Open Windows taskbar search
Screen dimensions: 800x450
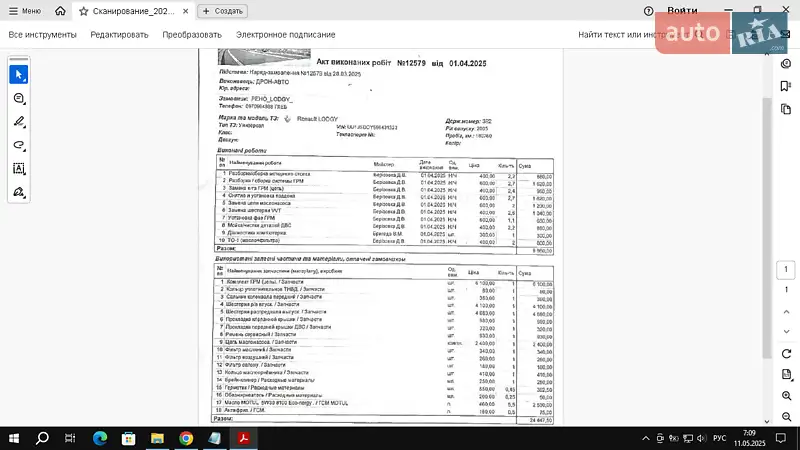[42, 438]
